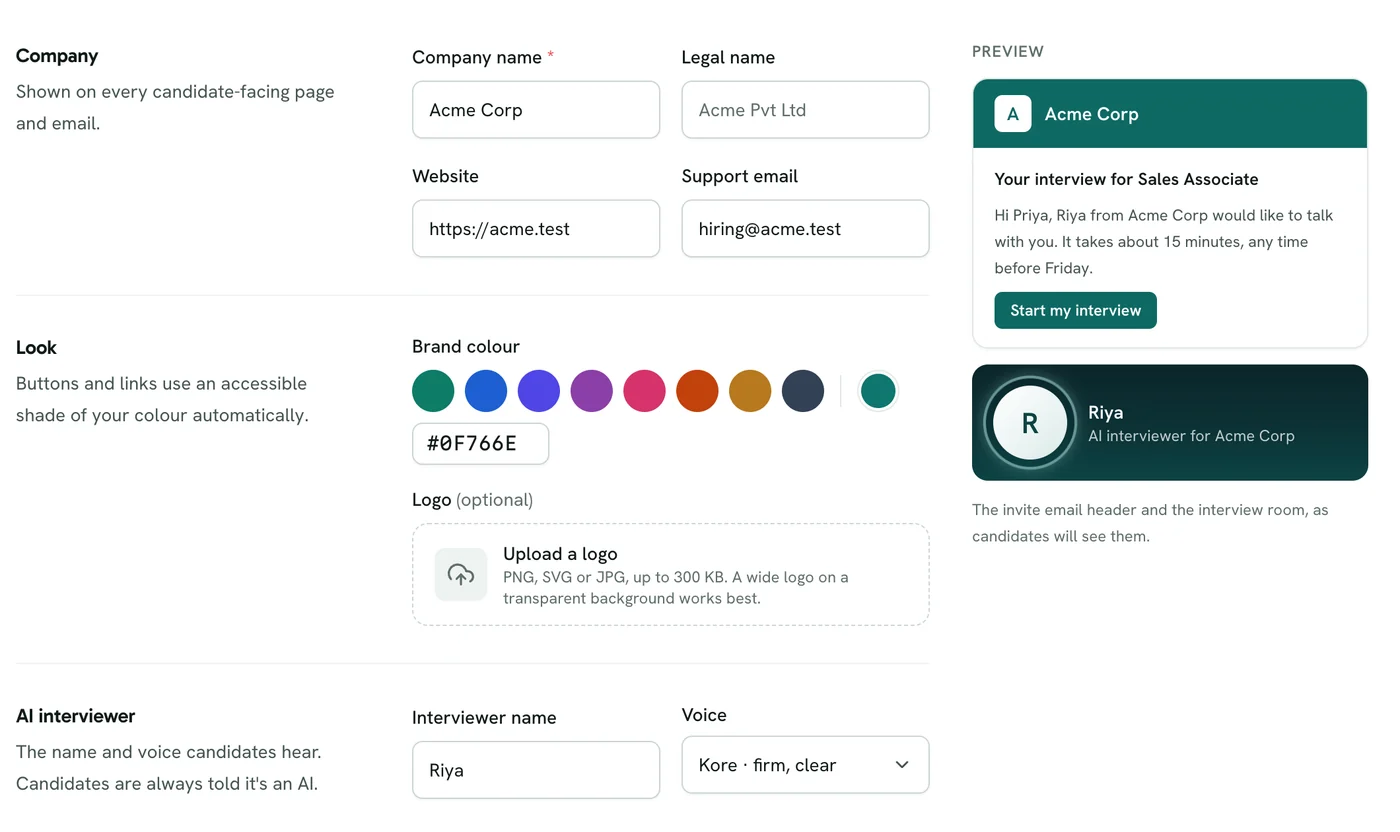Image resolution: width=1400 pixels, height=832 pixels.
Task: Choose the pink brand colour swatch
Action: point(645,391)
